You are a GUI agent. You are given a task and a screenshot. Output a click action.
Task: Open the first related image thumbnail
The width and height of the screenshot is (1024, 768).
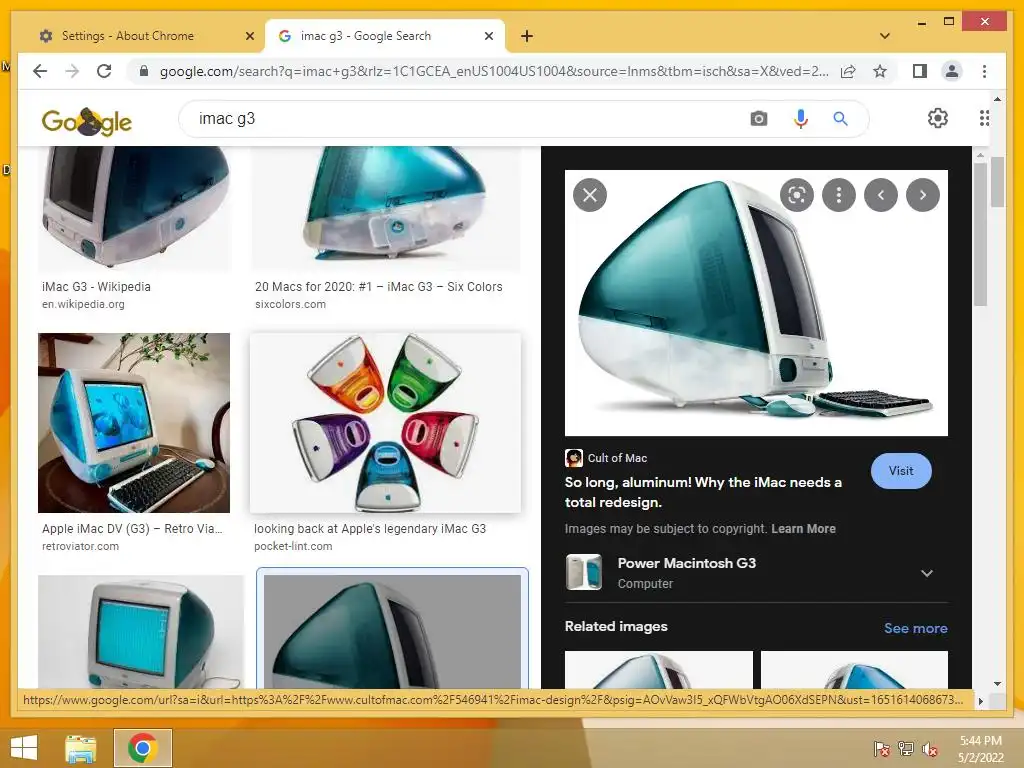[x=658, y=669]
